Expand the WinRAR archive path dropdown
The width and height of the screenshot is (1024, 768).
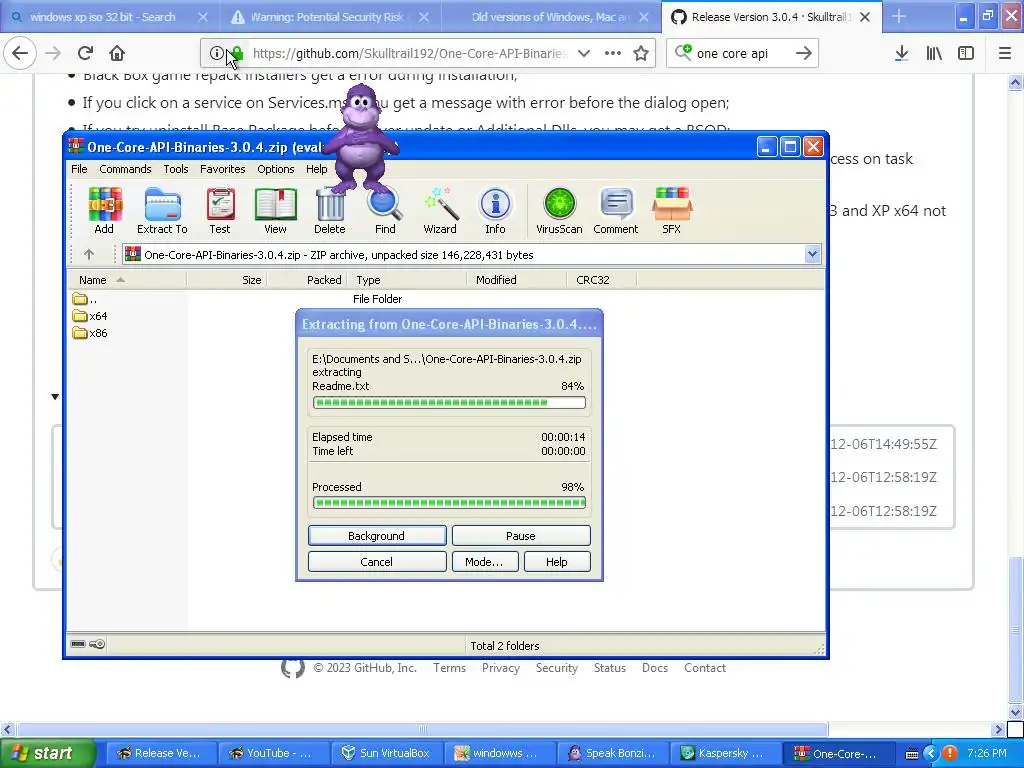[x=812, y=255]
